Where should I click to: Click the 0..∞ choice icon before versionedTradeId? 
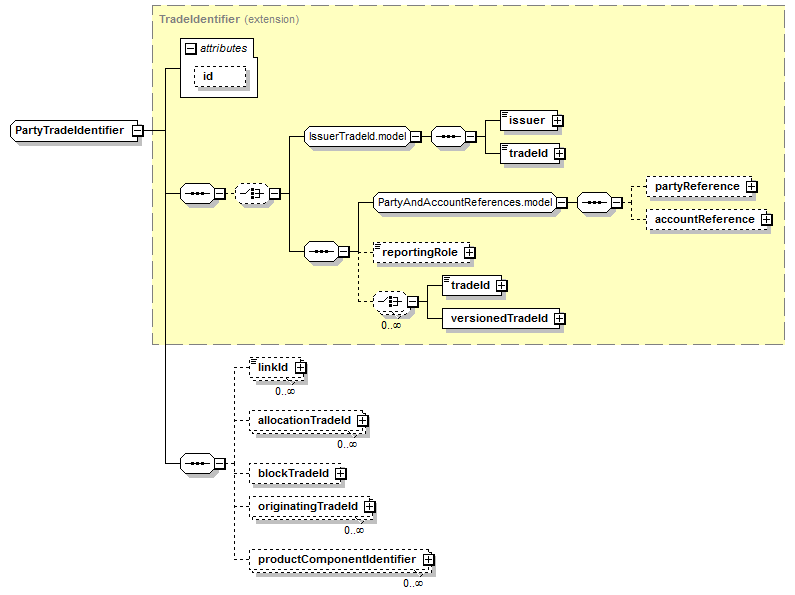click(x=390, y=302)
